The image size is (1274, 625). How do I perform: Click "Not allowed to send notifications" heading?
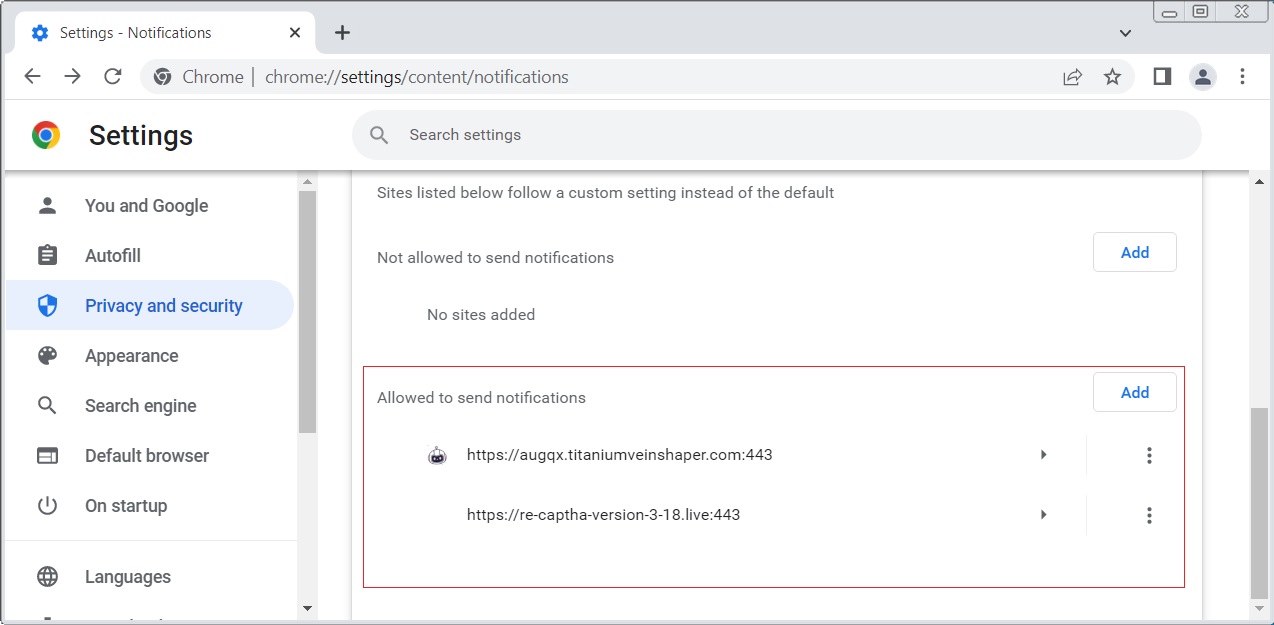point(495,257)
